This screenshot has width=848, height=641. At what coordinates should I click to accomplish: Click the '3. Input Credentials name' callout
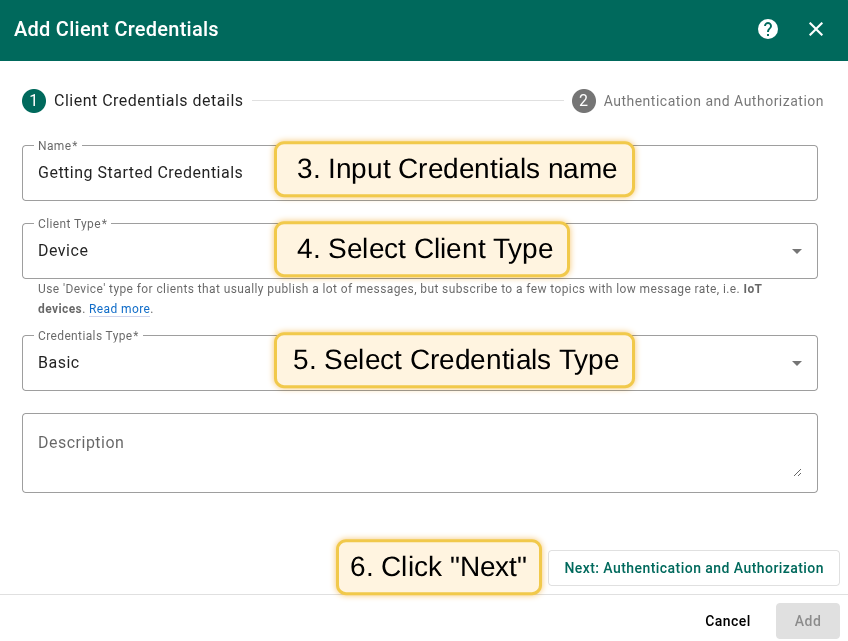click(455, 169)
